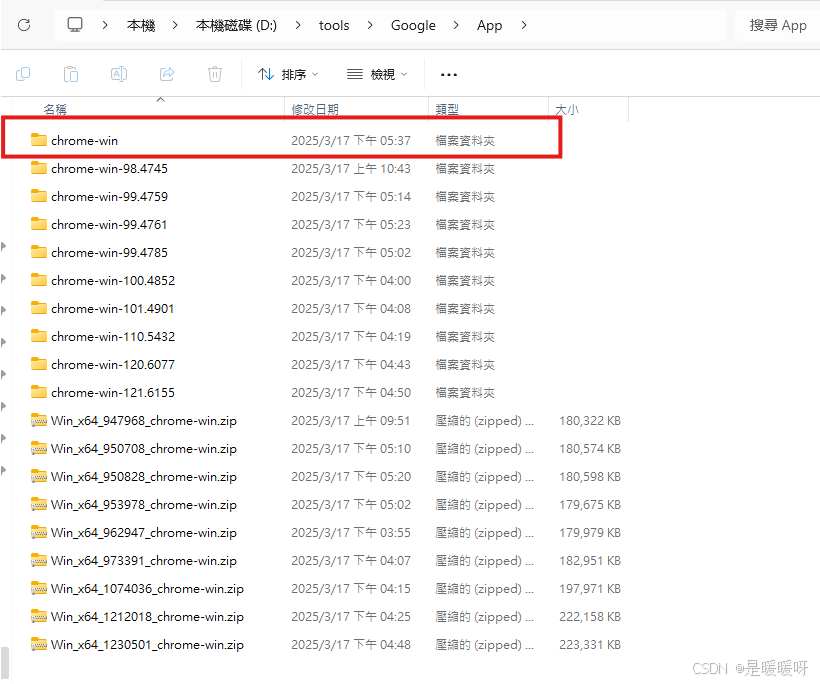Select the chrome-win-120.6077 folder icon
The image size is (820, 684).
coord(39,364)
